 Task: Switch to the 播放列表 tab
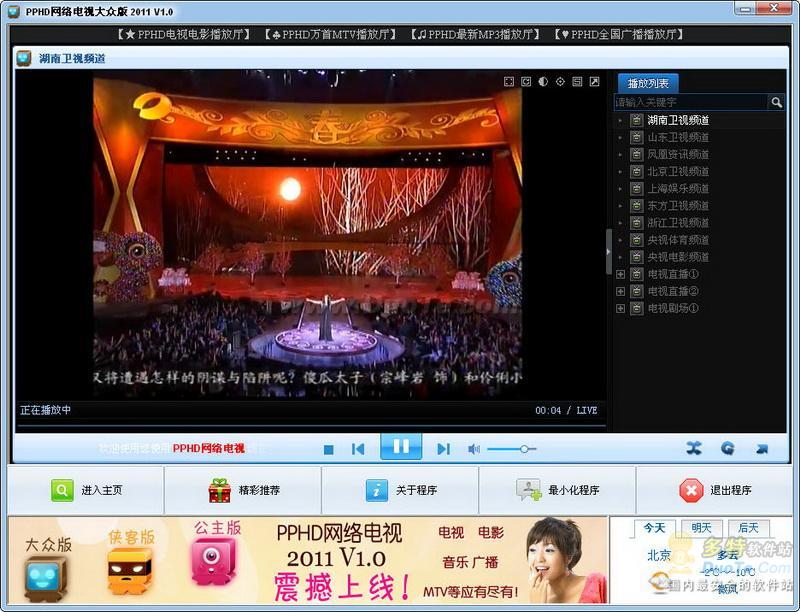648,83
